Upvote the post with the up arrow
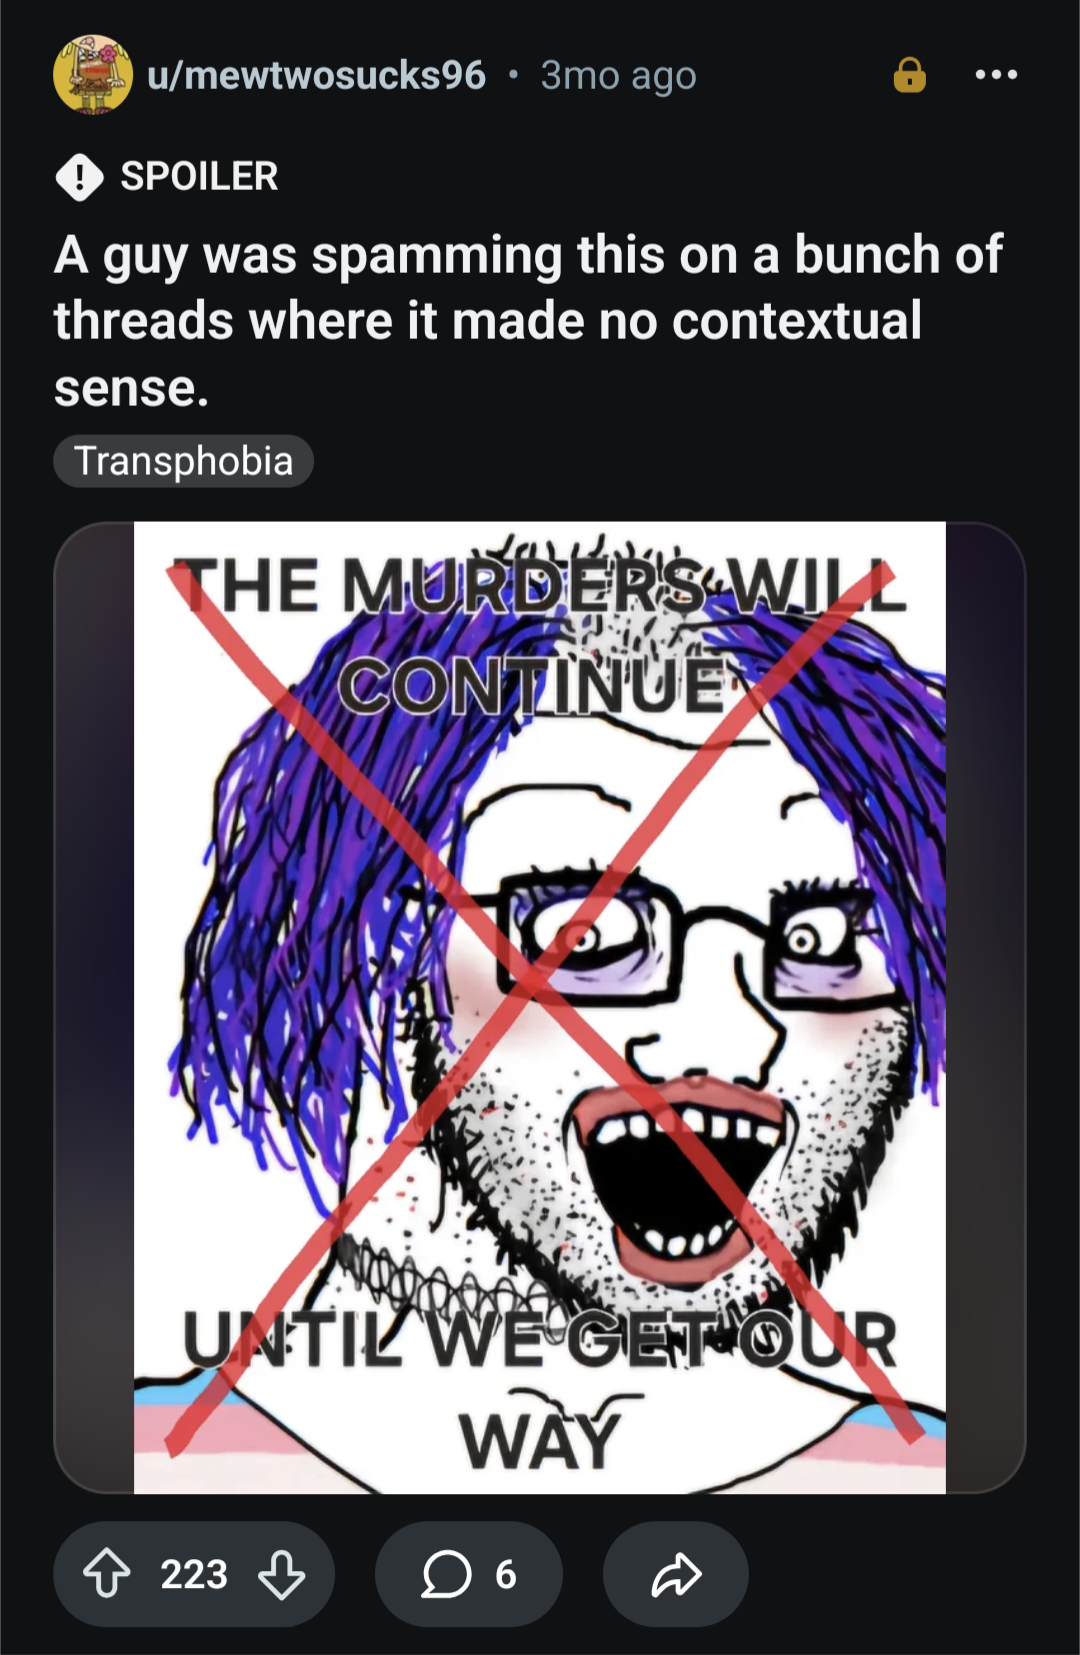This screenshot has width=1080, height=1655. coord(106,1574)
